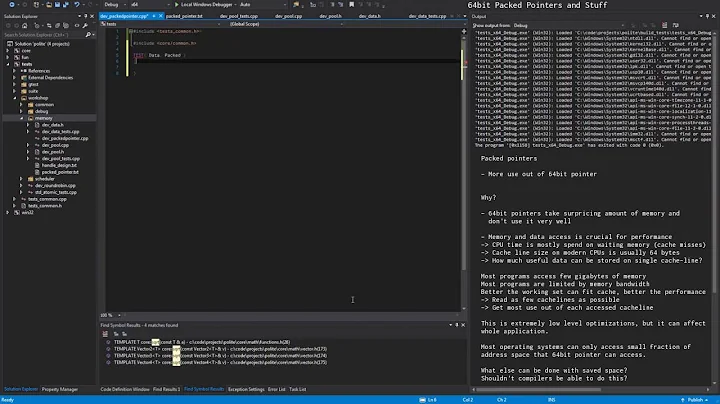
Task: Open the Exception Settings tab
Action: point(246,389)
